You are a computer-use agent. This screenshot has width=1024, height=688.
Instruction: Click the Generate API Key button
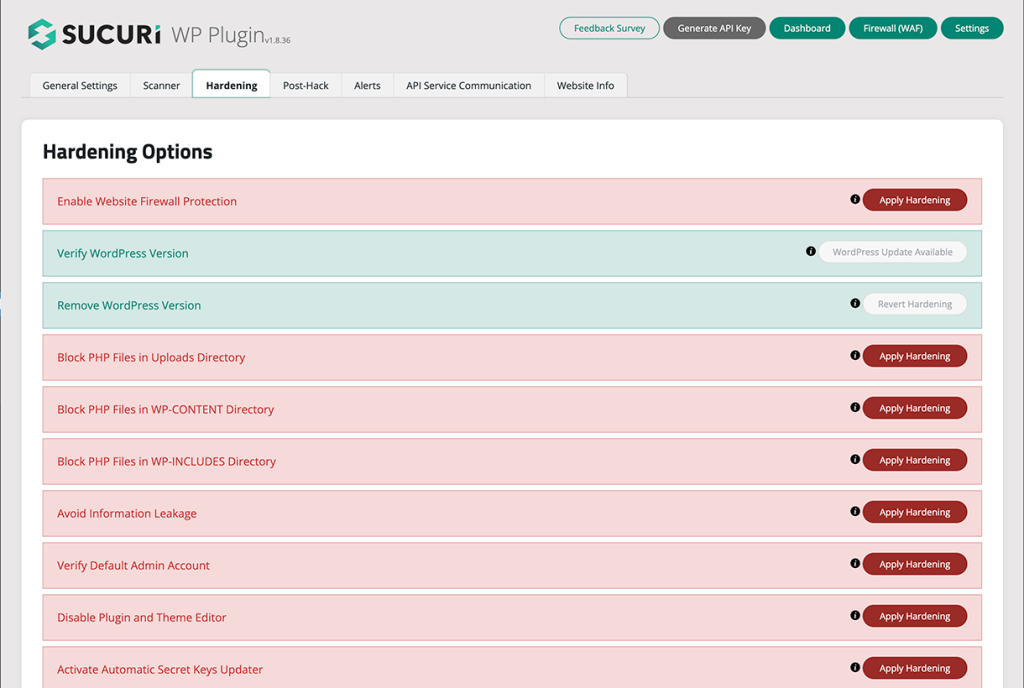click(x=714, y=28)
